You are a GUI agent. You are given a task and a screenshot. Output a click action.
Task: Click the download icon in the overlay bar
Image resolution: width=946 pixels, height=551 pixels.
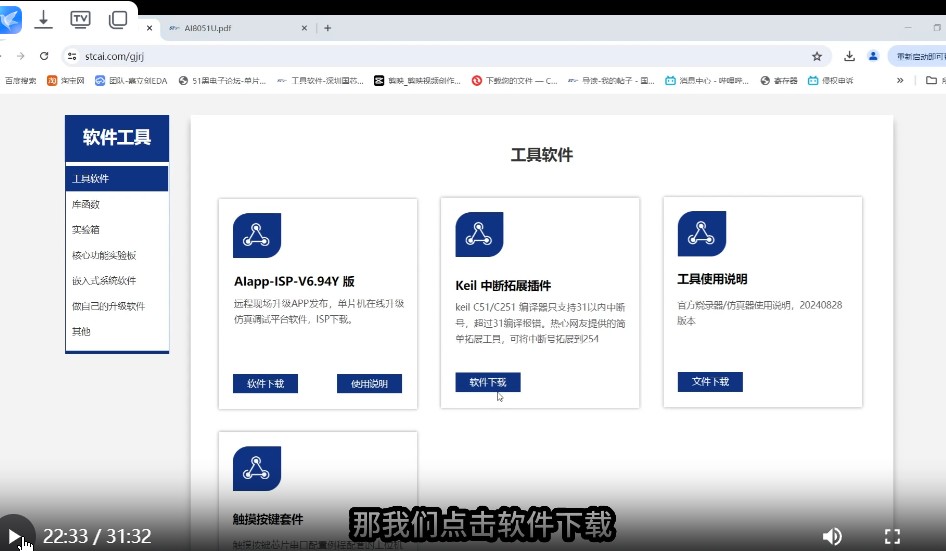pos(43,19)
